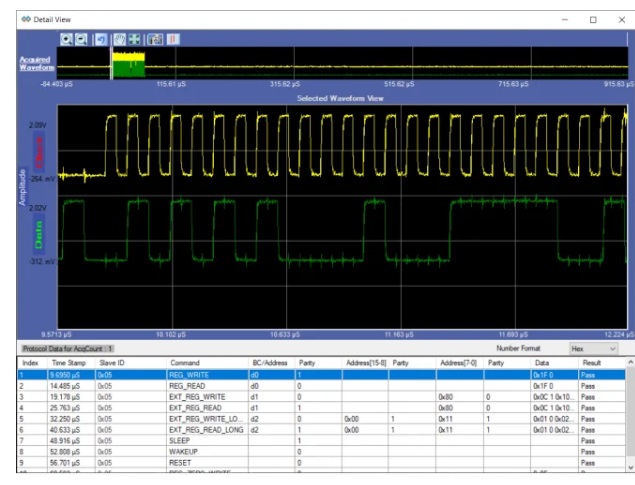Image resolution: width=635 pixels, height=485 pixels.
Task: Click the Clock channel label
Action: [39, 153]
